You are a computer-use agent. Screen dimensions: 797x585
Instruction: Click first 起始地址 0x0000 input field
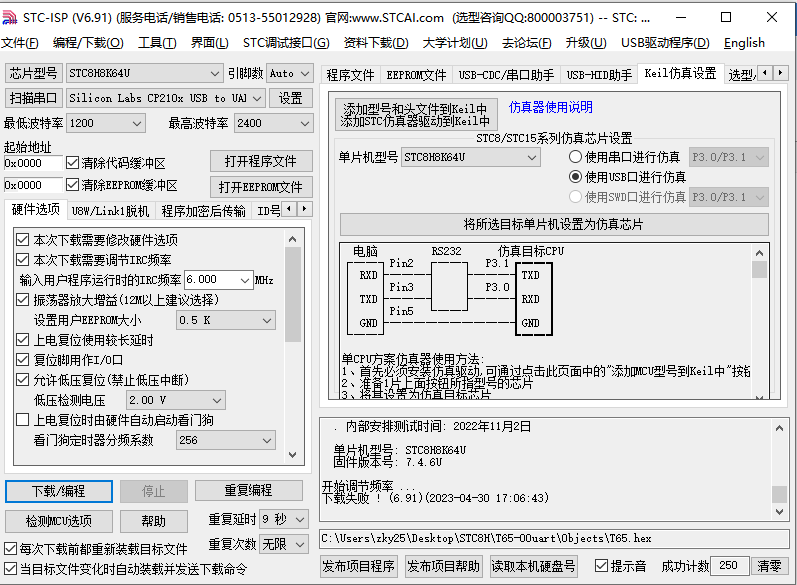tap(33, 163)
